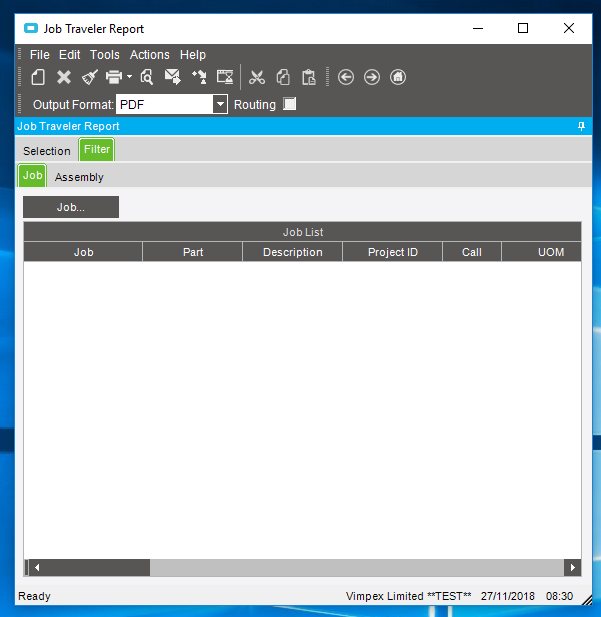This screenshot has width=601, height=617.
Task: Click the Forward arrow icon
Action: pos(372,77)
